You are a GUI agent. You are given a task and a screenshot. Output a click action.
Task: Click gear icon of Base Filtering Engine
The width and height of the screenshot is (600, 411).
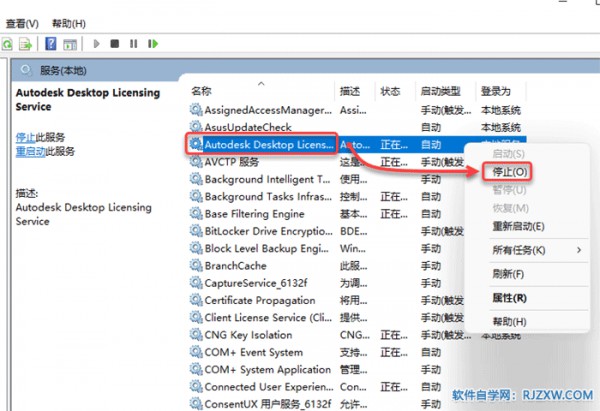click(x=196, y=213)
